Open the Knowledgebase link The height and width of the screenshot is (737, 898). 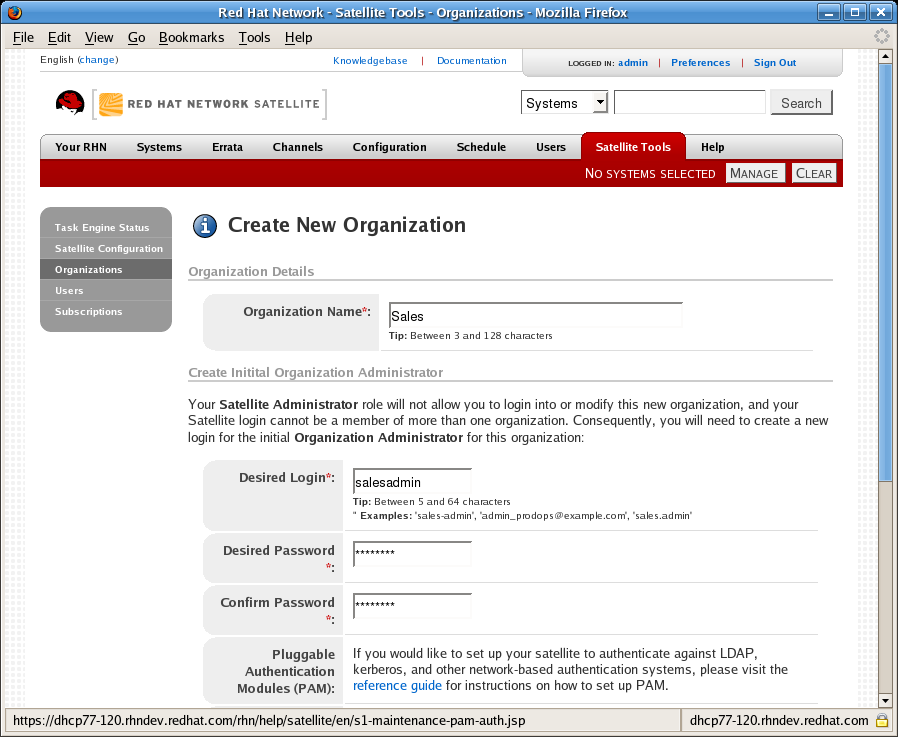click(x=370, y=61)
